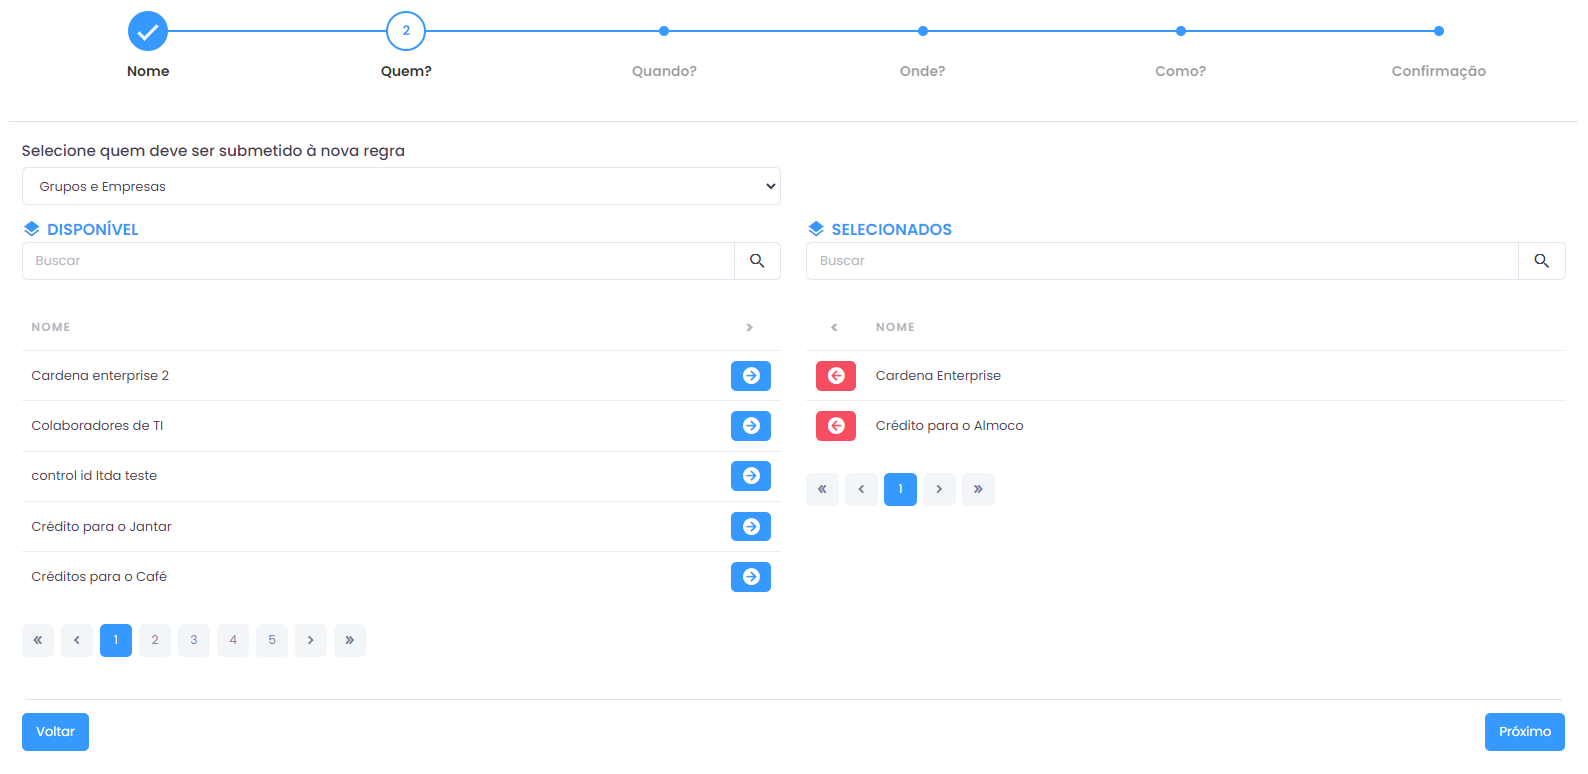The height and width of the screenshot is (774, 1588).
Task: Go to next page in selected list
Action: [939, 489]
